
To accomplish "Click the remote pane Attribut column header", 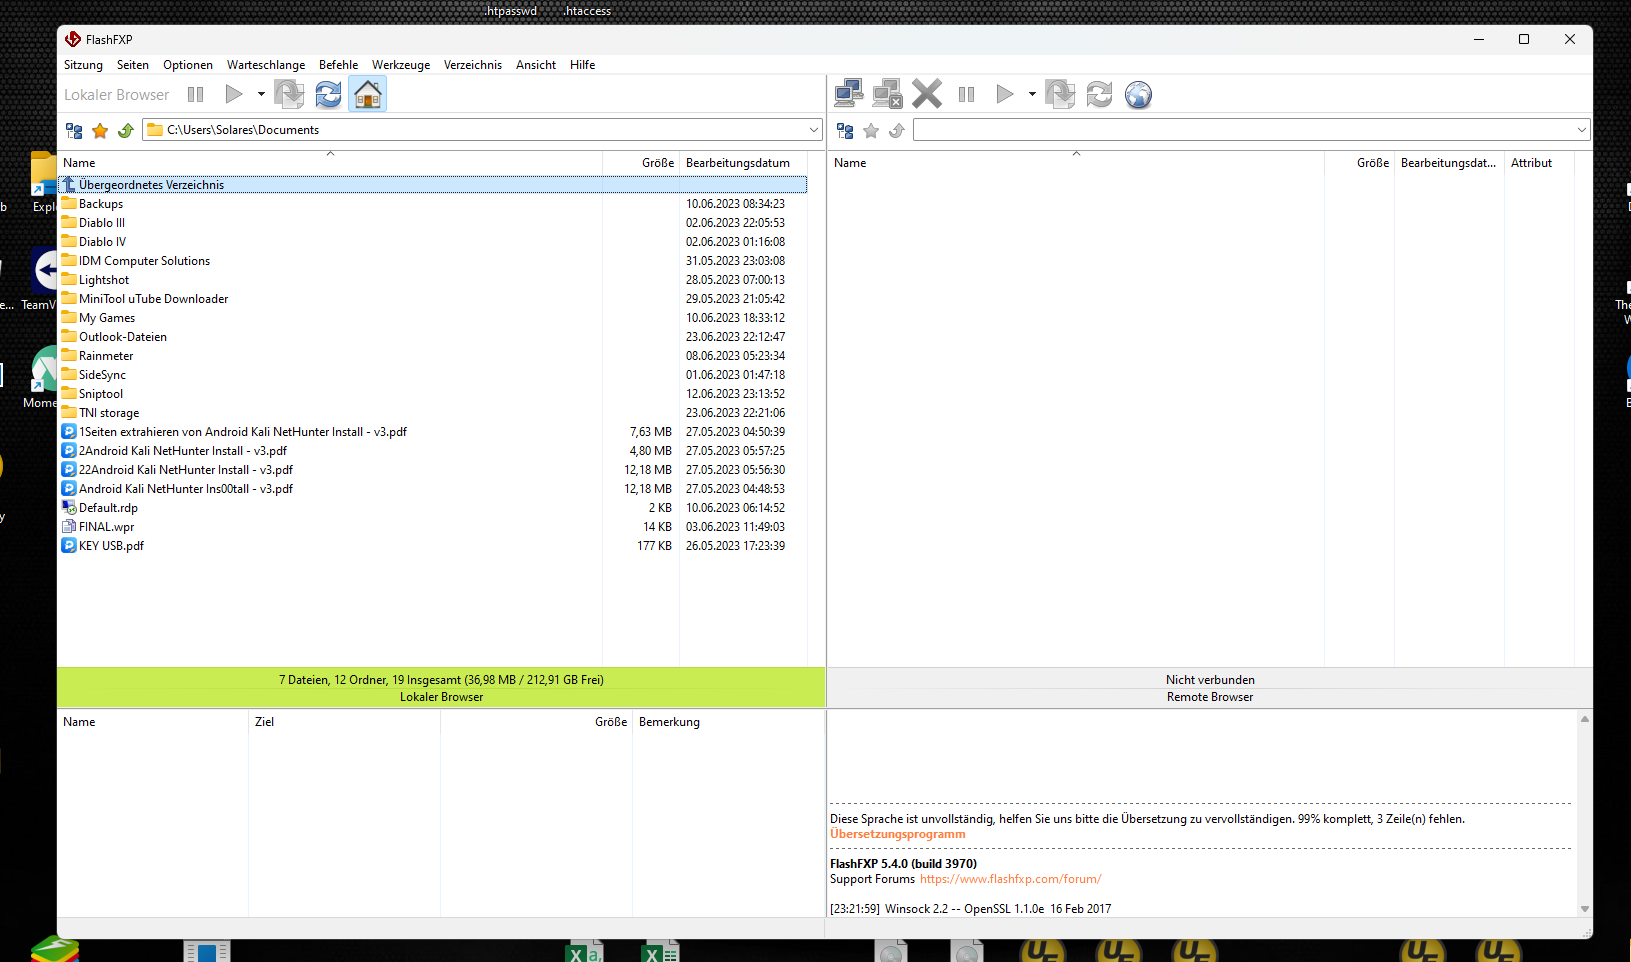I will click(x=1539, y=163).
